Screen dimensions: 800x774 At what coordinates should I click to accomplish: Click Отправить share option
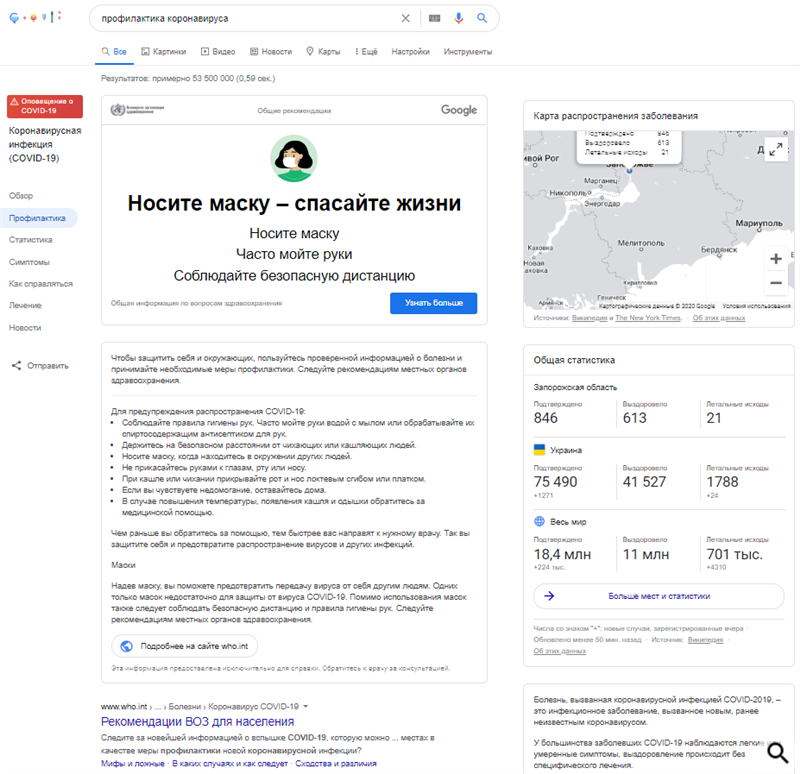40,366
